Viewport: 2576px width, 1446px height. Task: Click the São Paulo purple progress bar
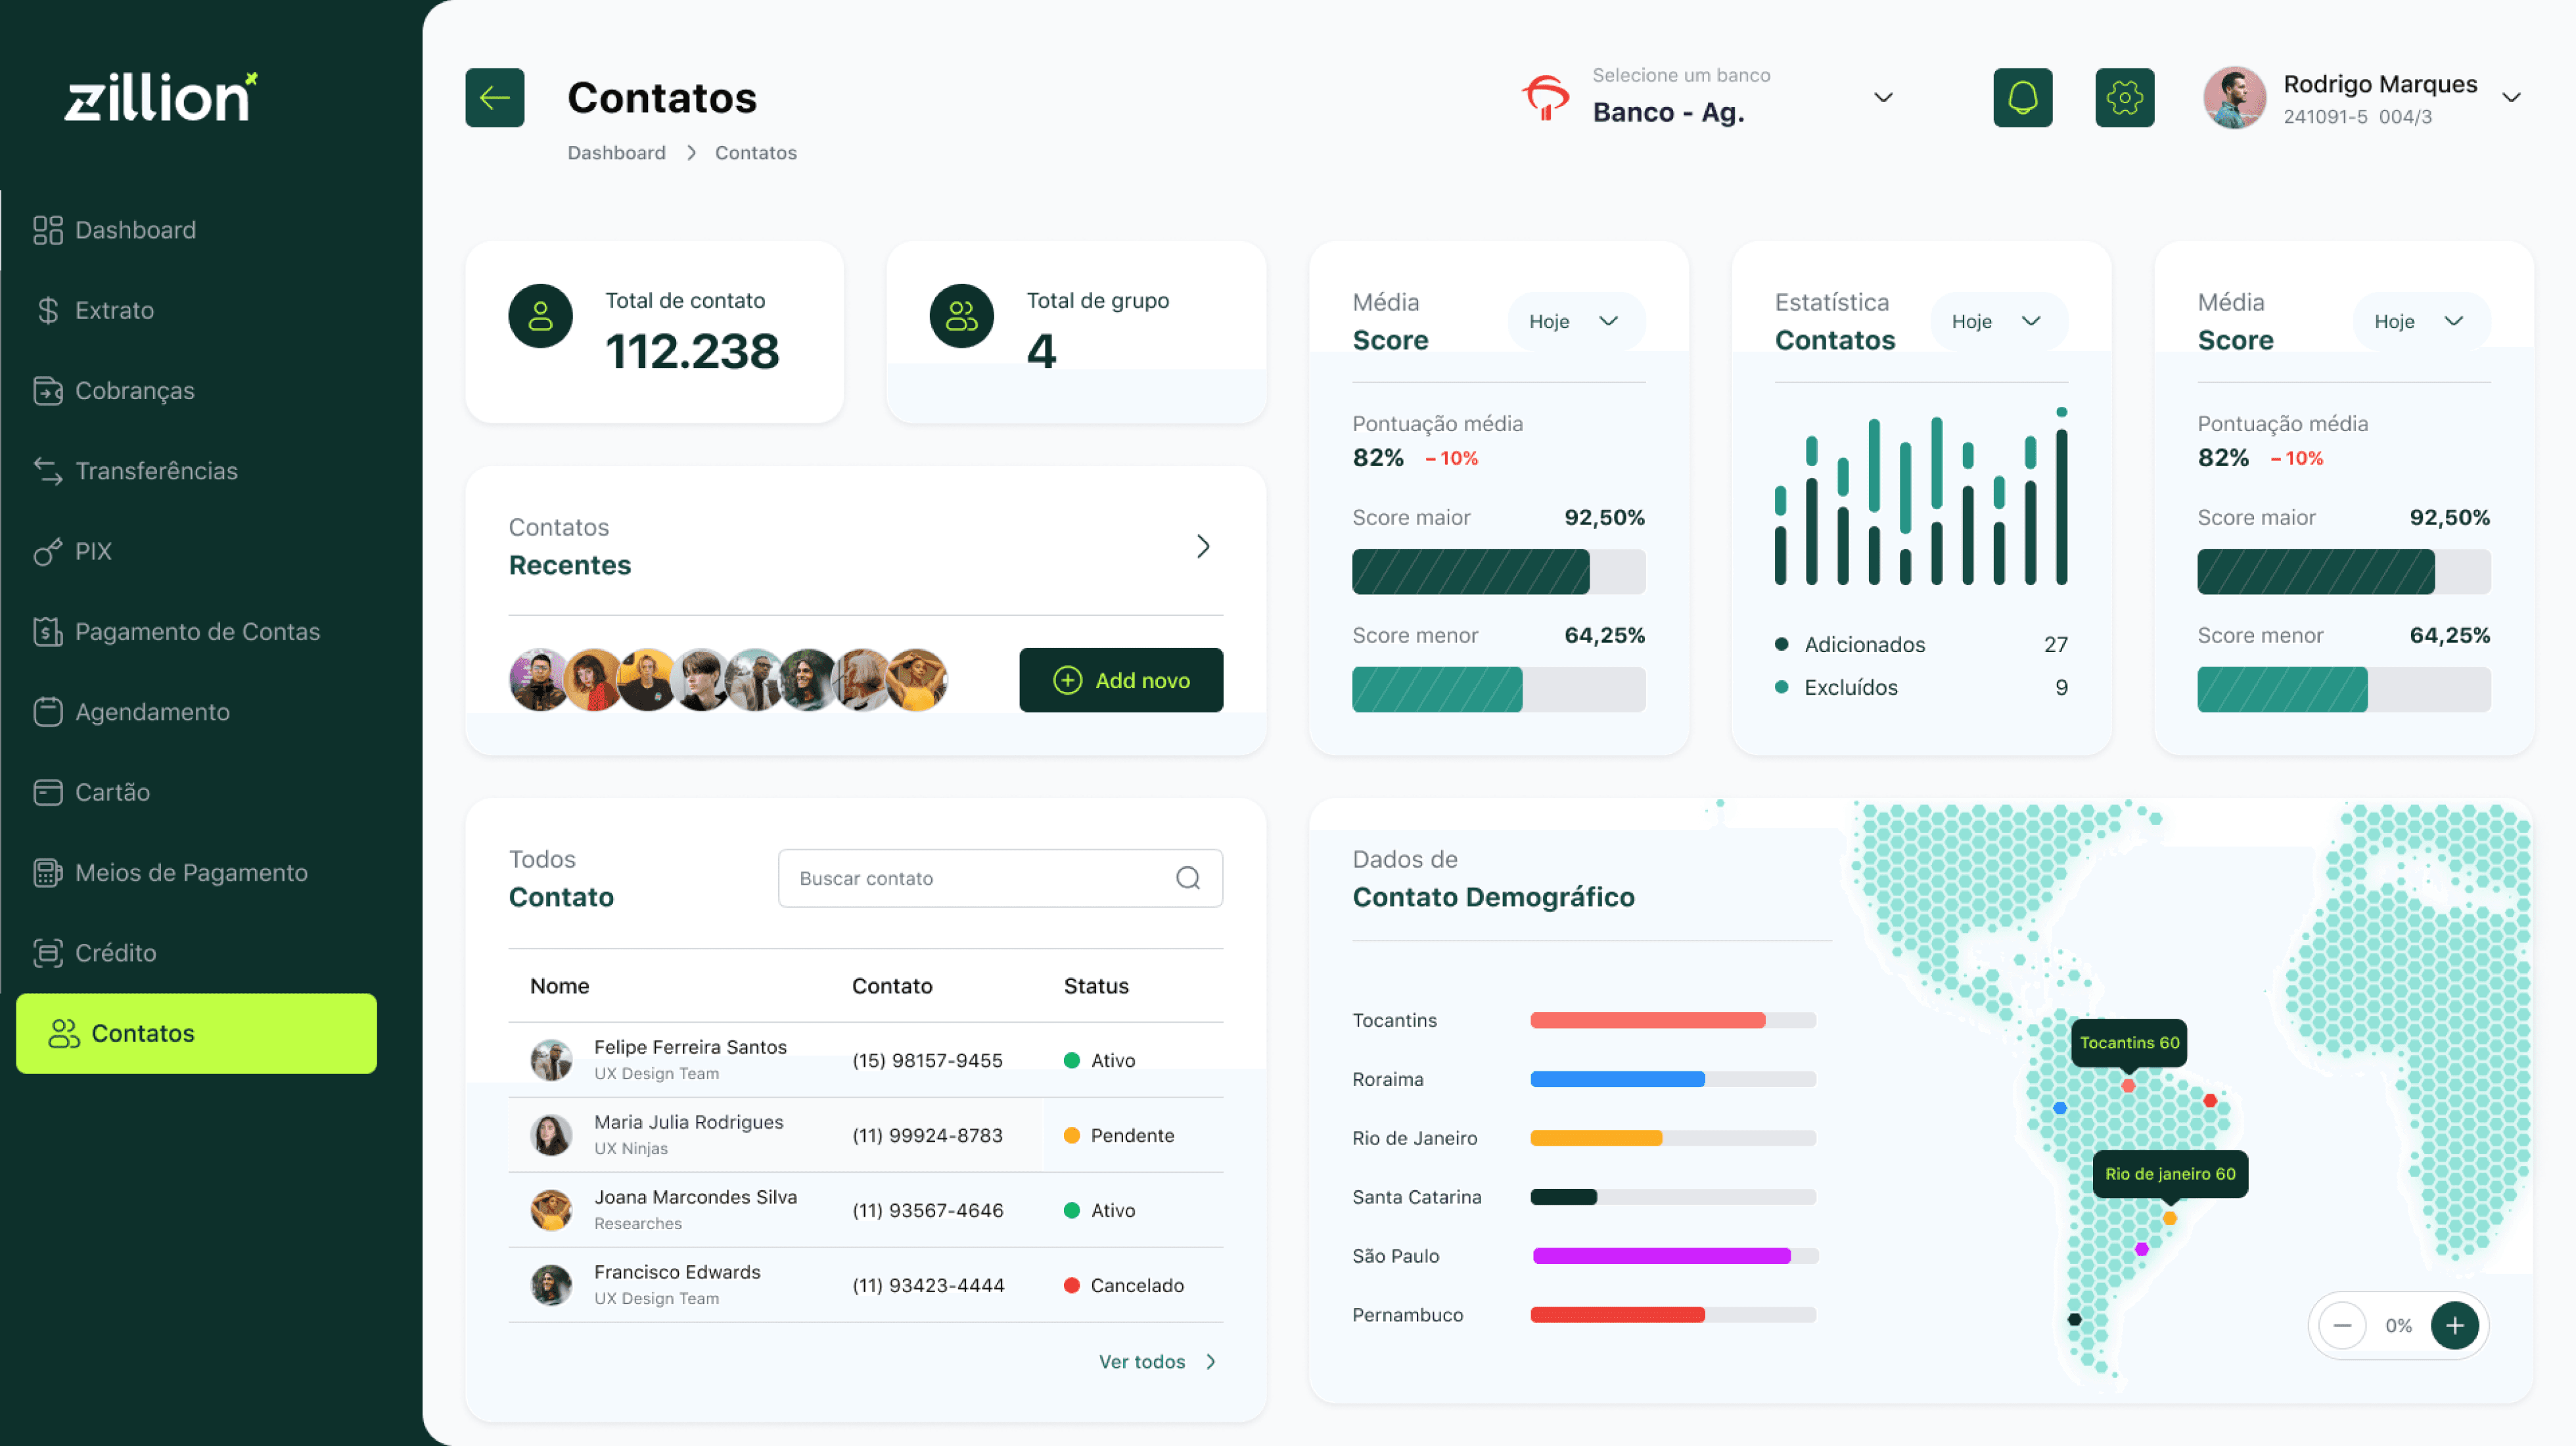click(x=1661, y=1256)
